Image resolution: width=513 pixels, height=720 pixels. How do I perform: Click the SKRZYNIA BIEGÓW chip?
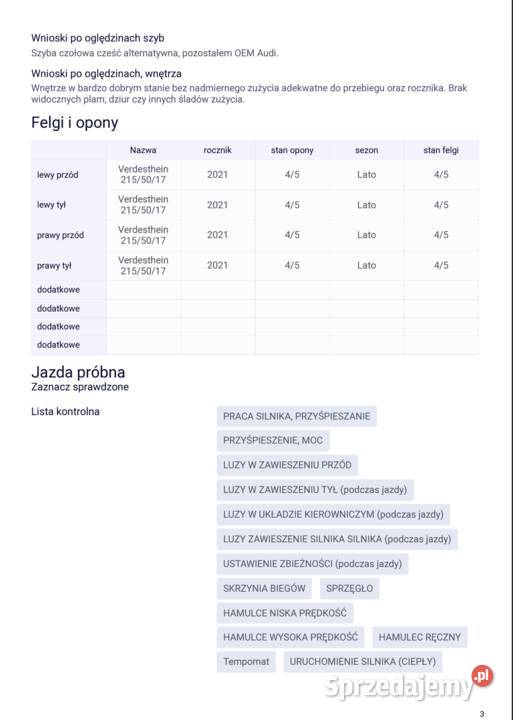tap(264, 589)
